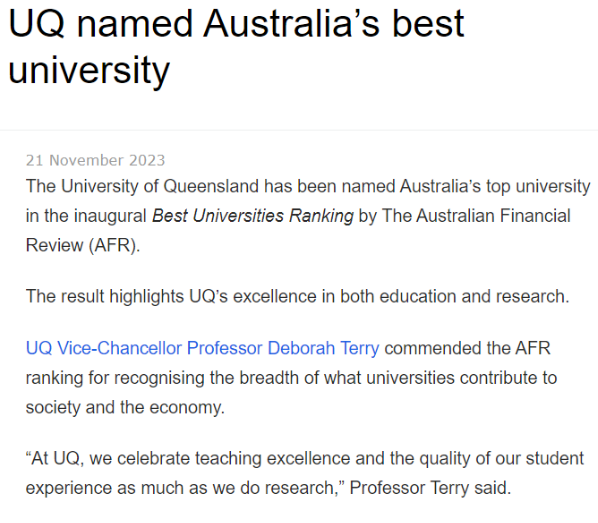The height and width of the screenshot is (523, 598).
Task: Click the opening words The University of Queensland
Action: click(142, 187)
